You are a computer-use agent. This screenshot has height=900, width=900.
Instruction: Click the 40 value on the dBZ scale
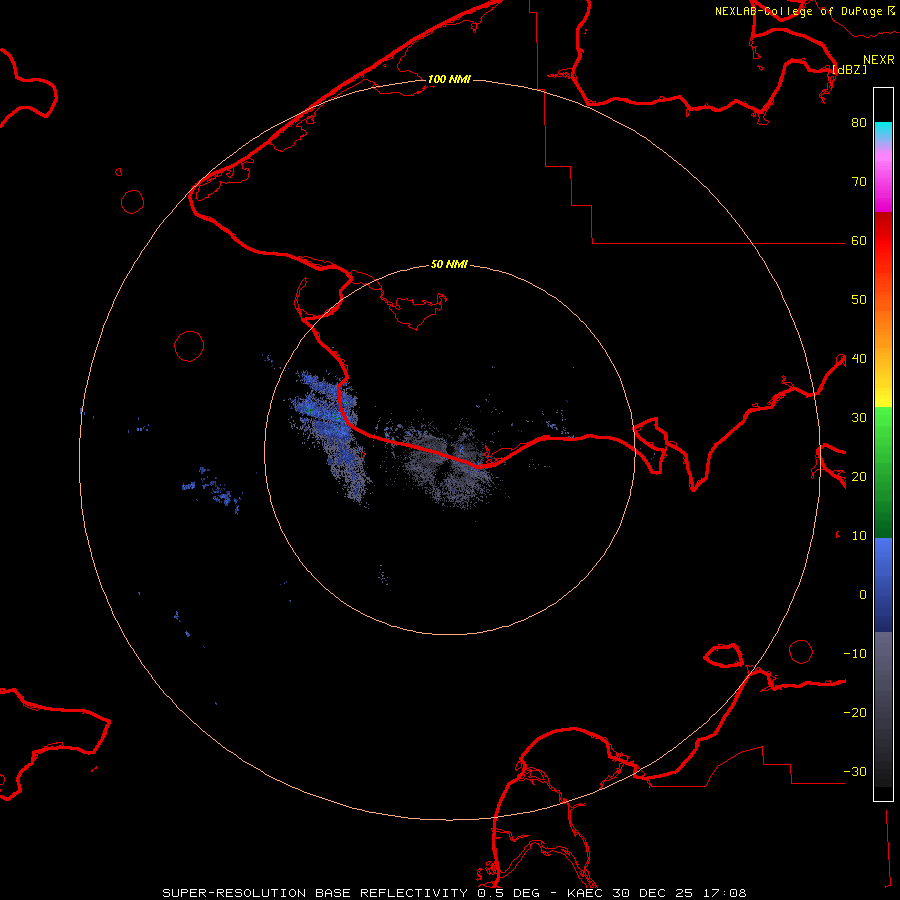coord(859,359)
